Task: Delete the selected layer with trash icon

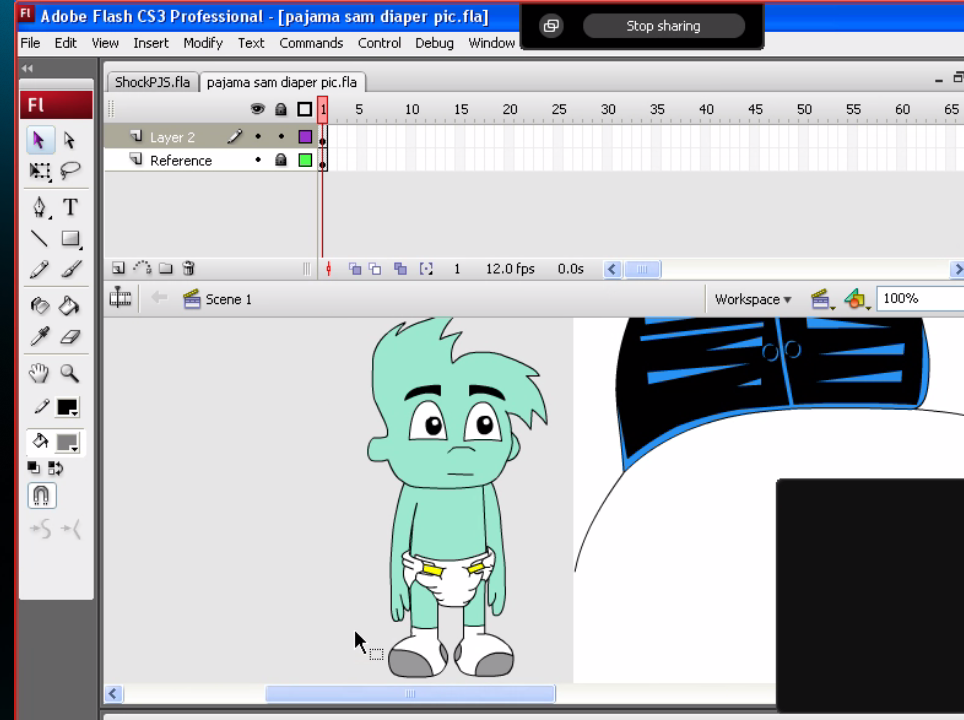Action: click(x=189, y=268)
